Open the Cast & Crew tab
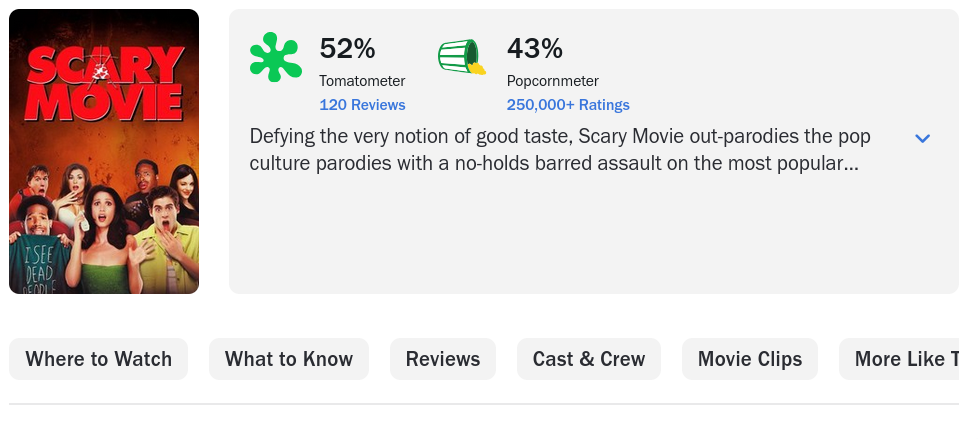The width and height of the screenshot is (978, 439). [589, 359]
